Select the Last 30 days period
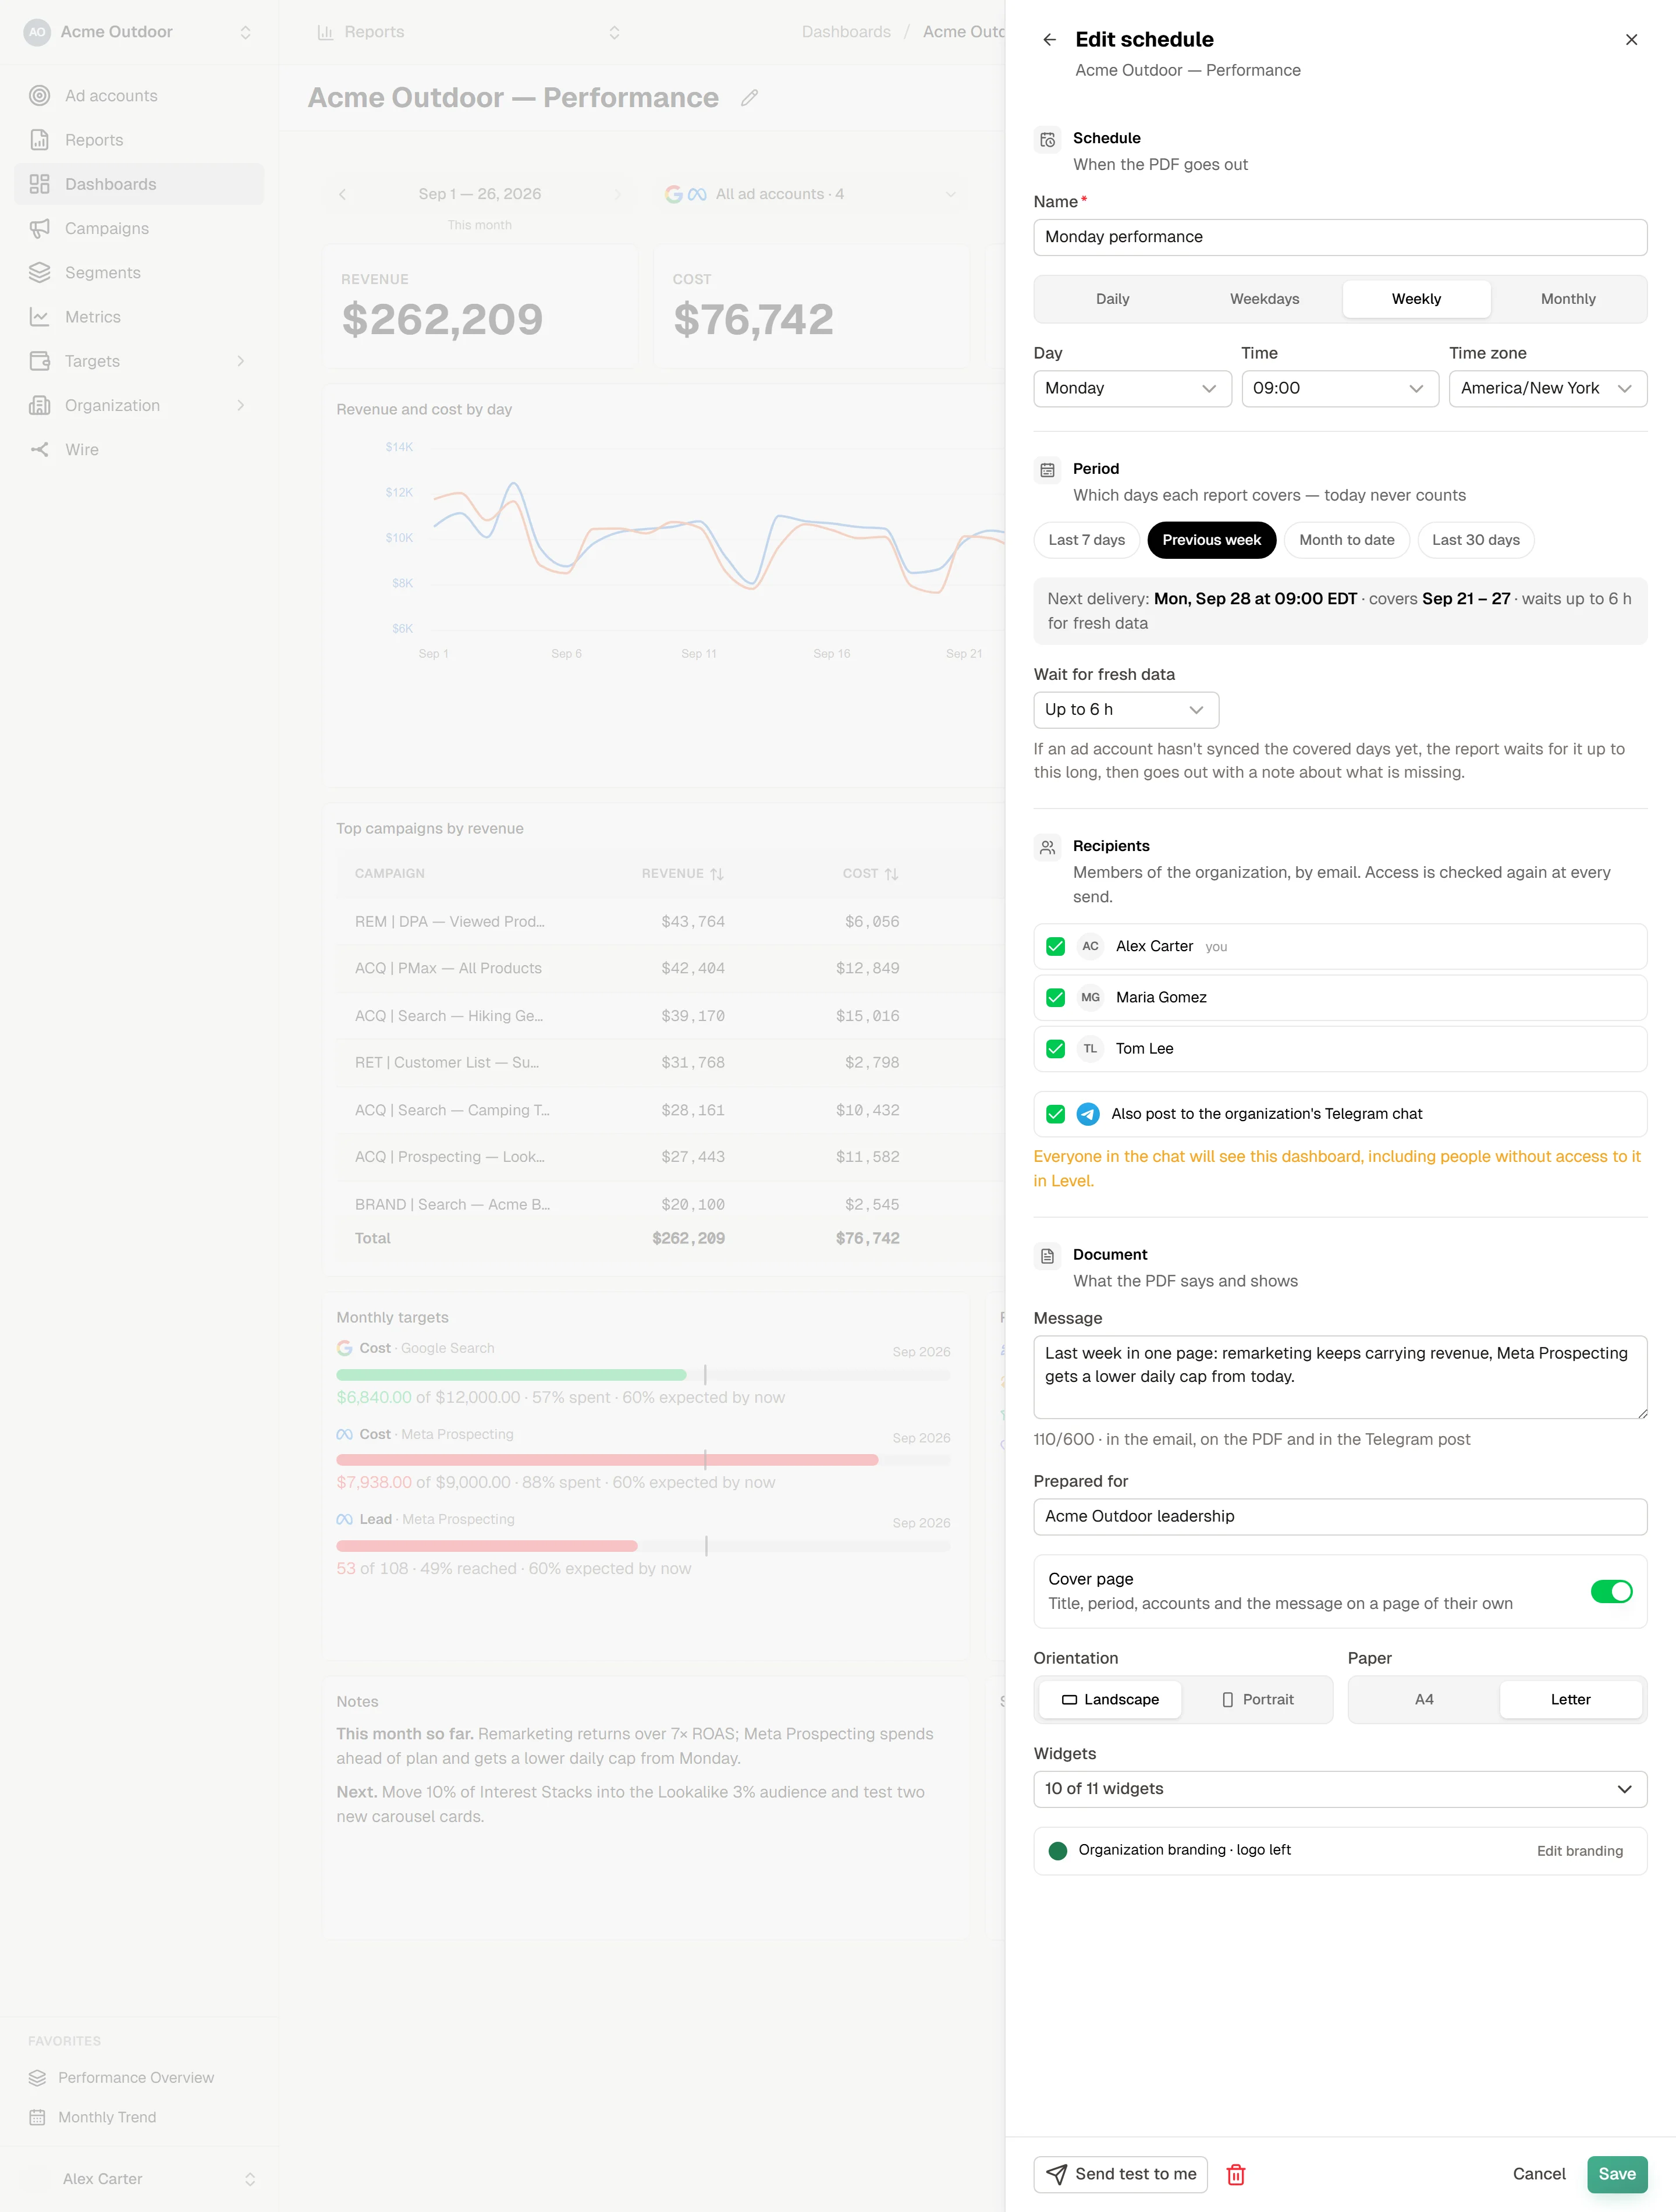Screen dimensions: 1676x2212 pyautogui.click(x=1476, y=540)
